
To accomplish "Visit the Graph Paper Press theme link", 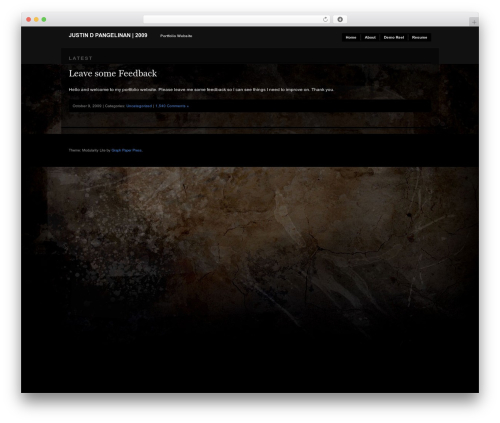I will pyautogui.click(x=127, y=150).
